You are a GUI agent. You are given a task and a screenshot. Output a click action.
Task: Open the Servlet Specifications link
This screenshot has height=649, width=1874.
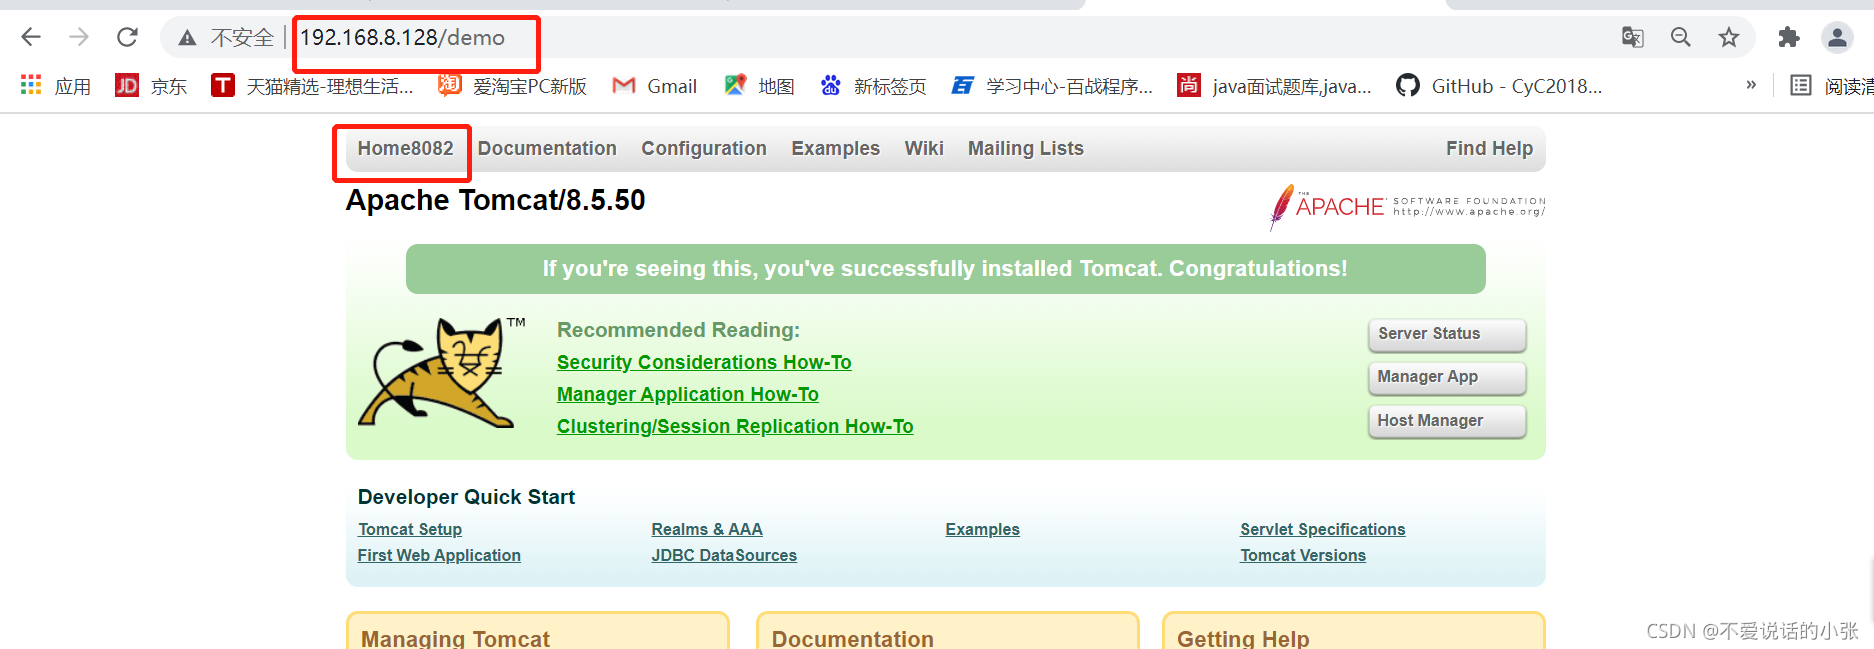(1323, 530)
